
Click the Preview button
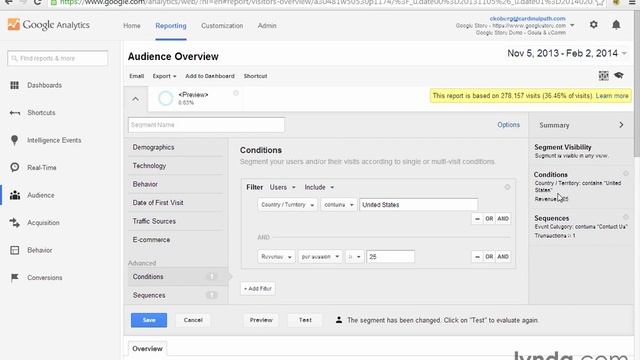[261, 320]
